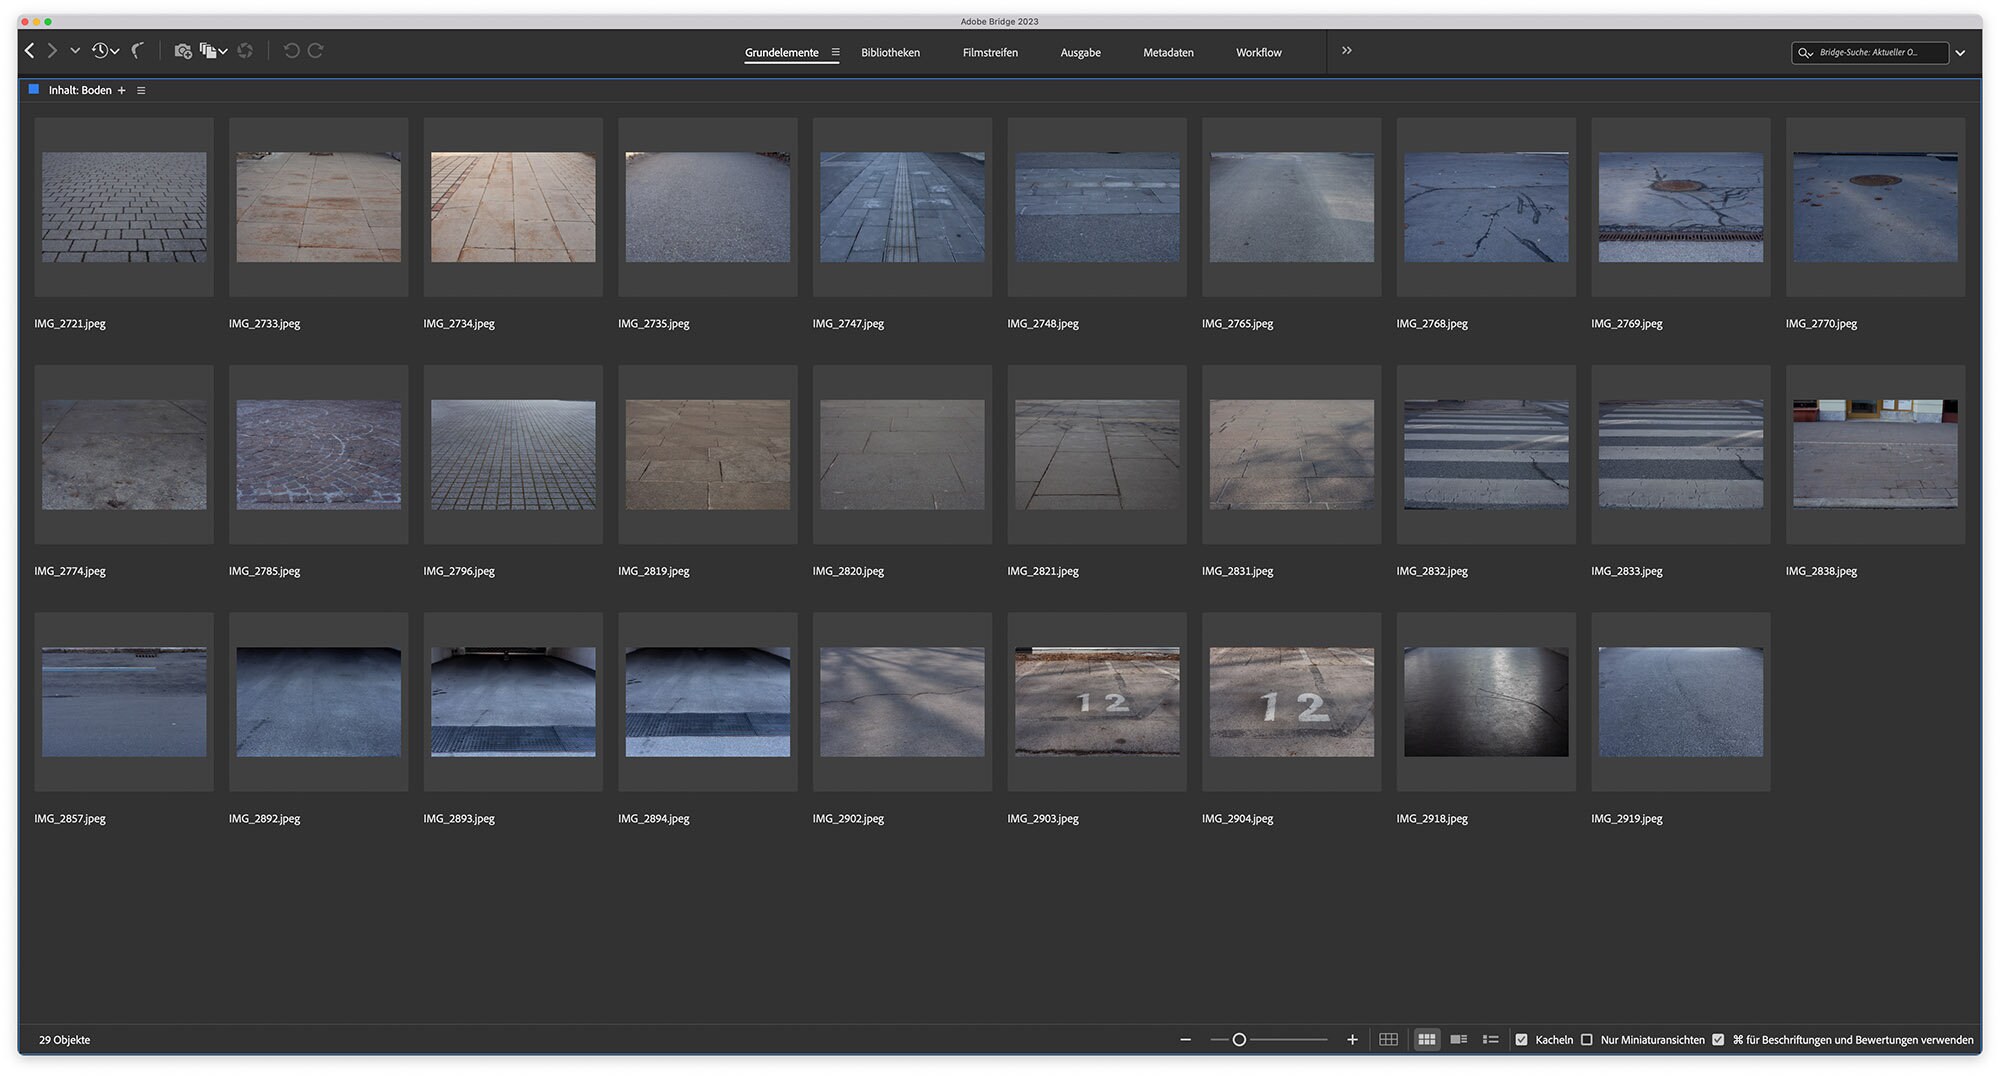Click the Redo arrow icon
The height and width of the screenshot is (1076, 2000).
click(x=315, y=50)
